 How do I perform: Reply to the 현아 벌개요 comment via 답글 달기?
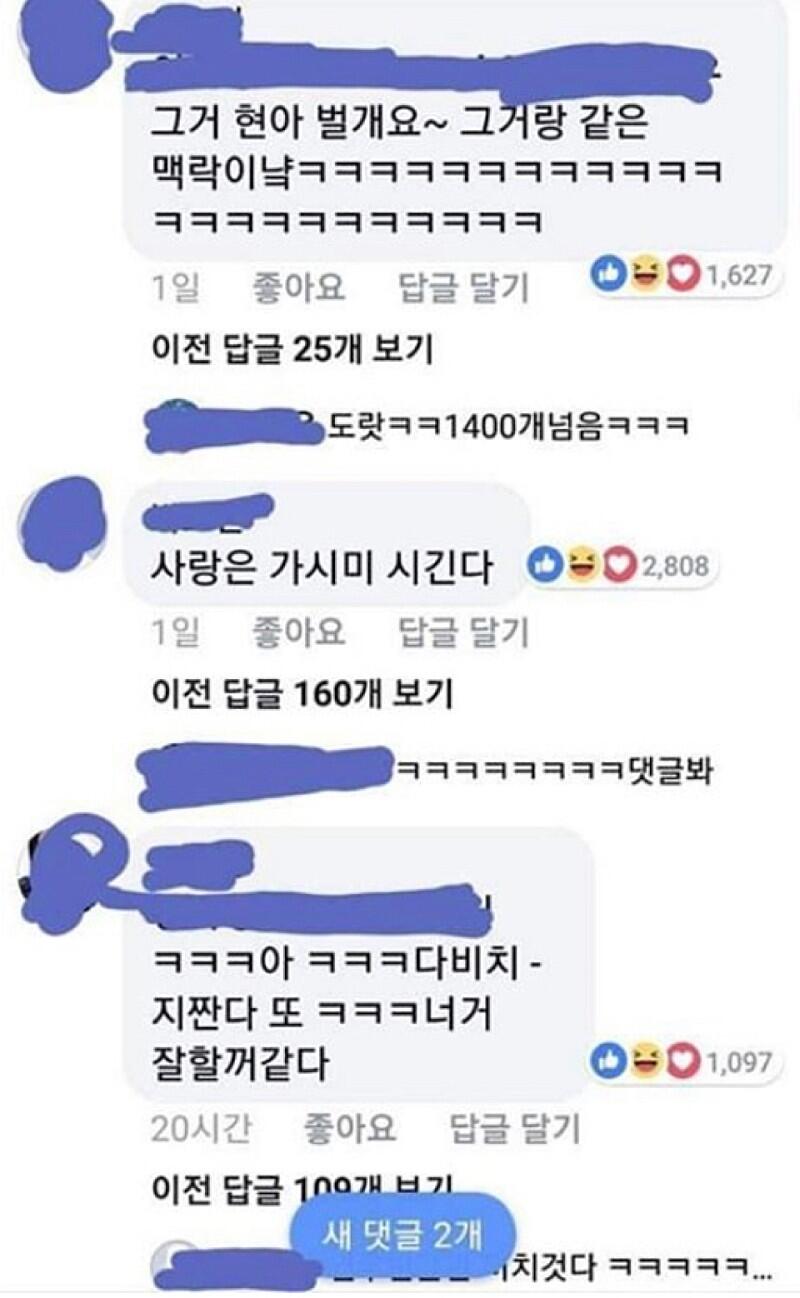coord(462,289)
